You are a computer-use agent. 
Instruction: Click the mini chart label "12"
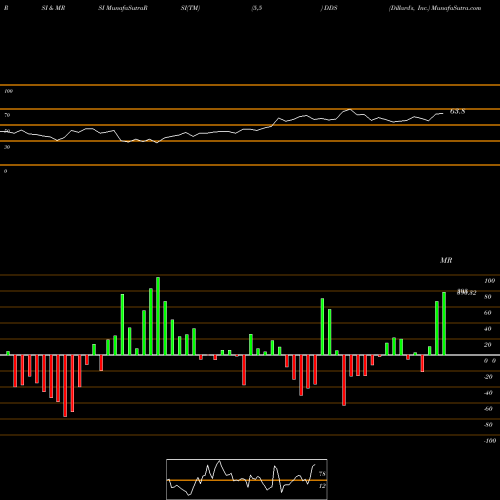(322, 486)
